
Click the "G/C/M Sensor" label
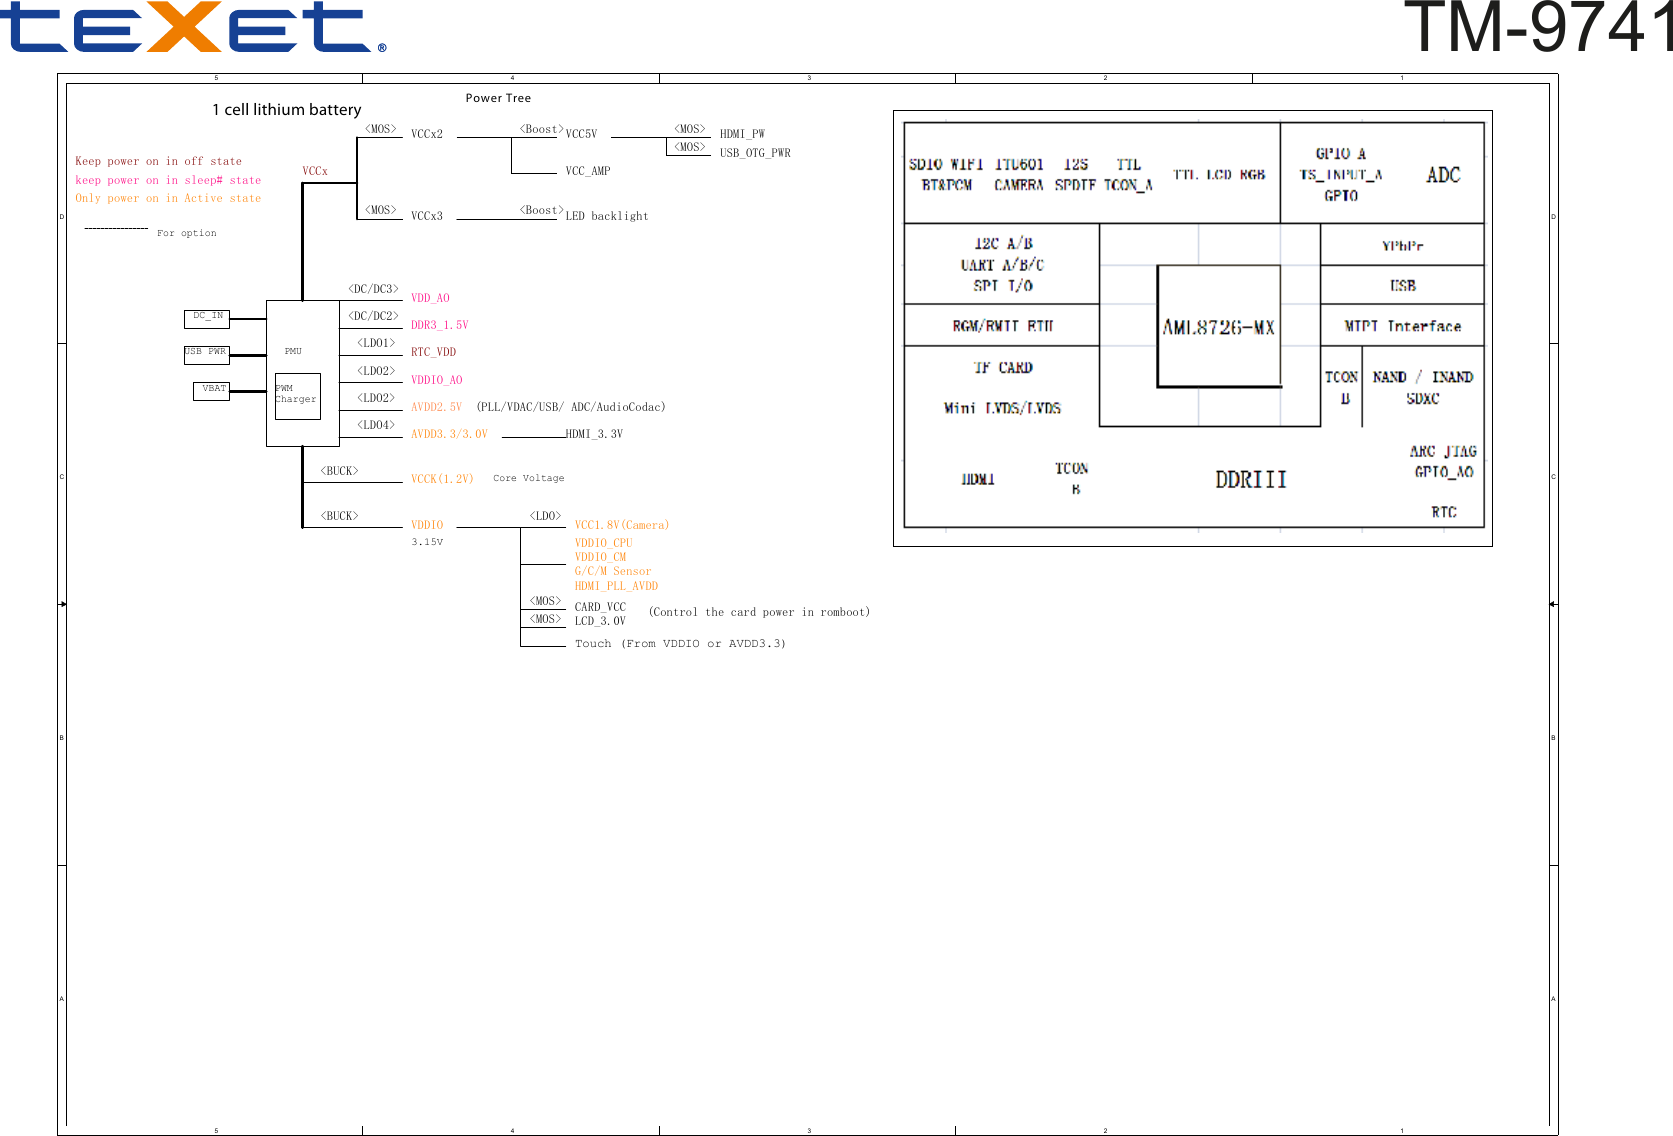(613, 571)
